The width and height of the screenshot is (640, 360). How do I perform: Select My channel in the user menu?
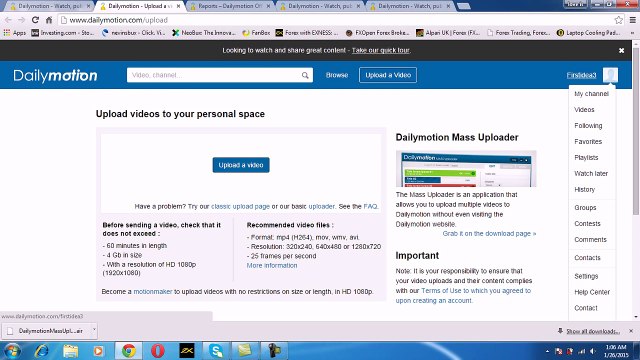[591, 94]
